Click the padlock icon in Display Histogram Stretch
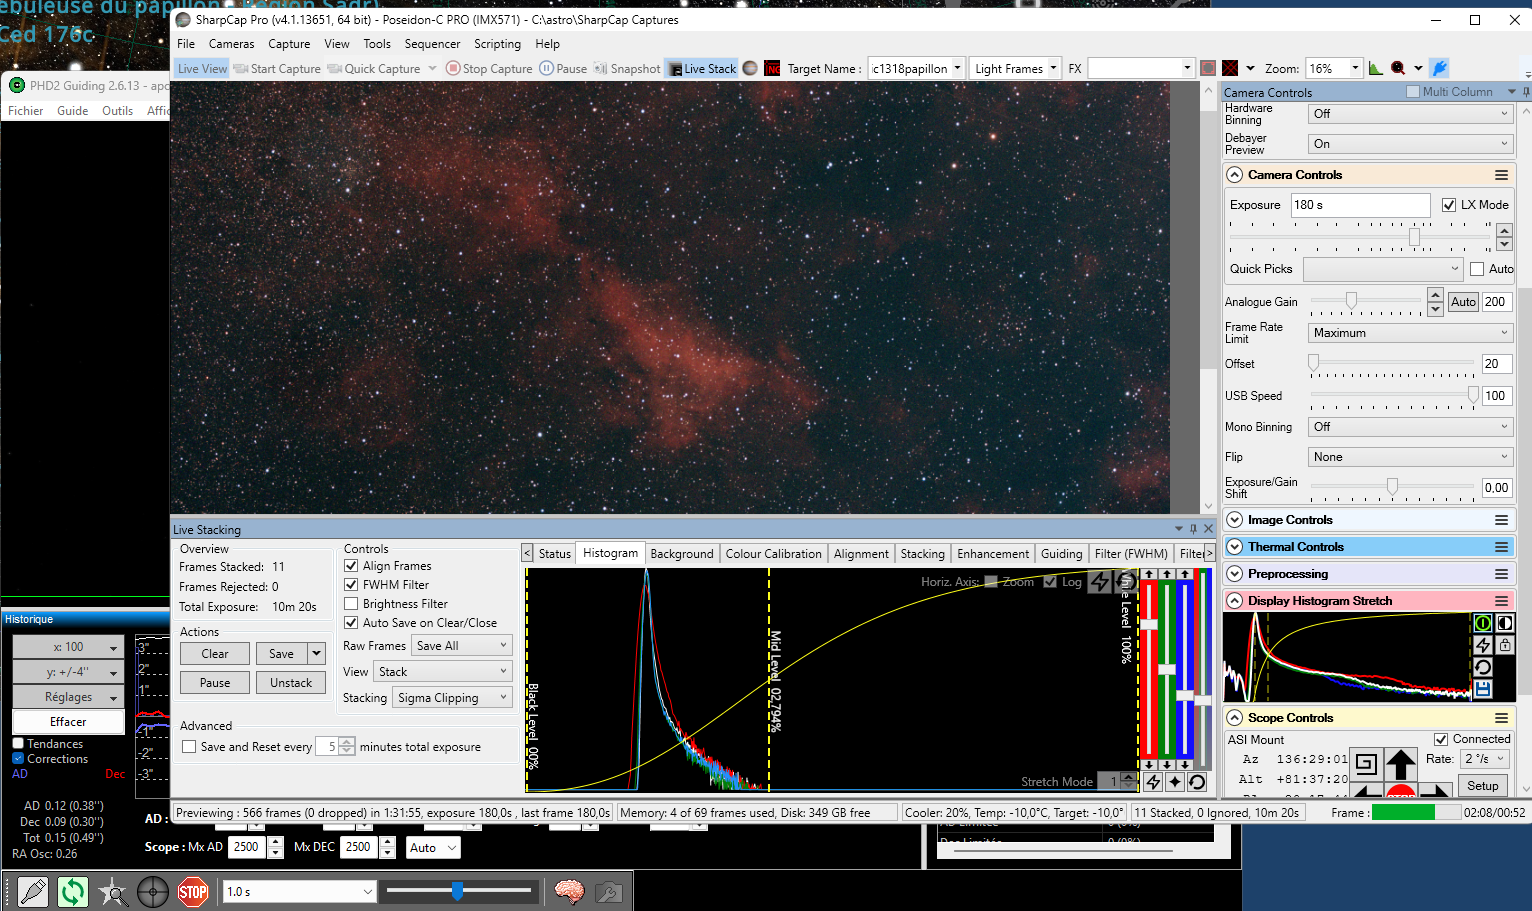This screenshot has height=911, width=1532. tap(1505, 646)
